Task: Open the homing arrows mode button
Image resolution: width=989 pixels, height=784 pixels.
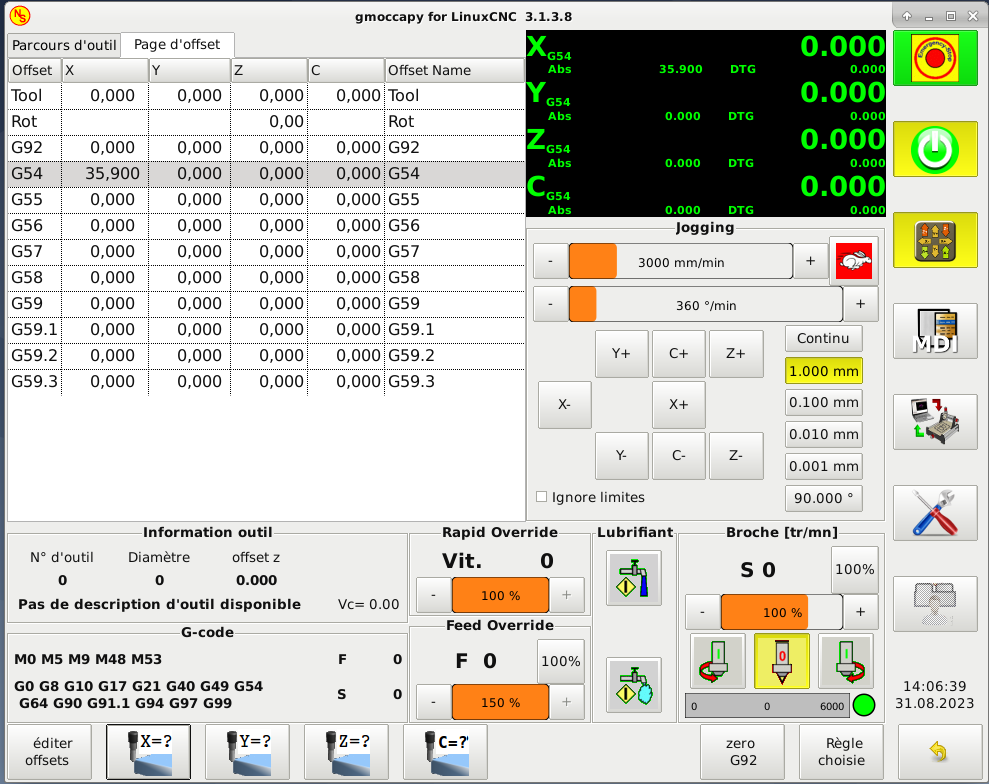Action: point(935,240)
